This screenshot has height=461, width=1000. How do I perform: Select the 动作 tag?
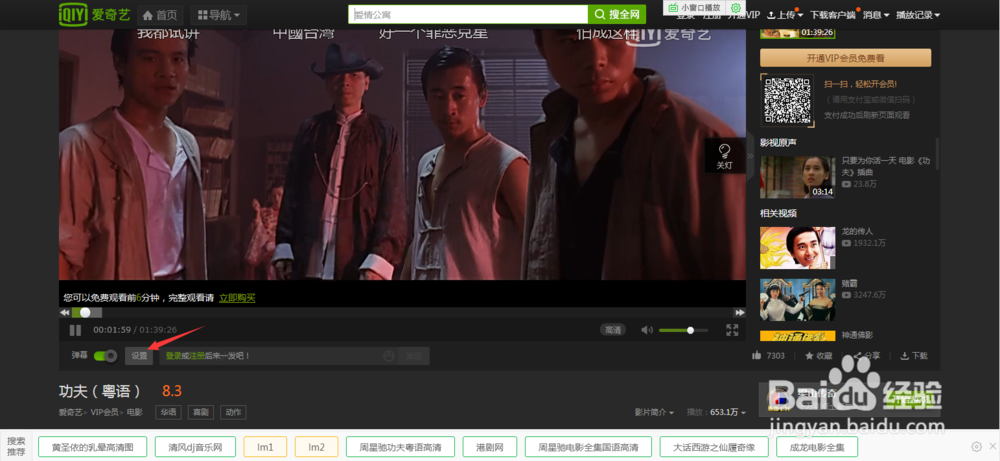pos(233,413)
